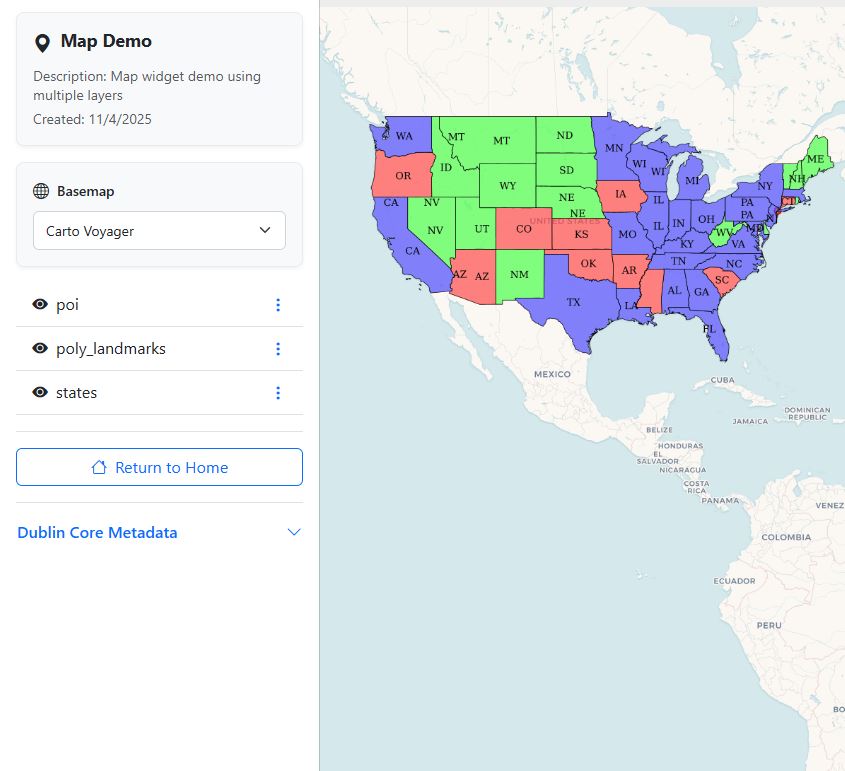Hide the poly_landmarks layer using its eye icon
Image resolution: width=845 pixels, height=771 pixels.
40,349
